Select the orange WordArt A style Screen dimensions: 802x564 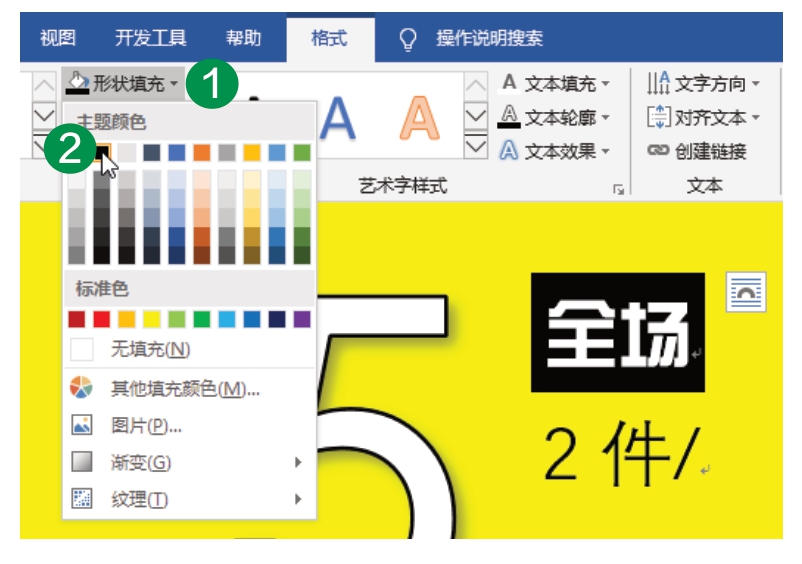[419, 119]
